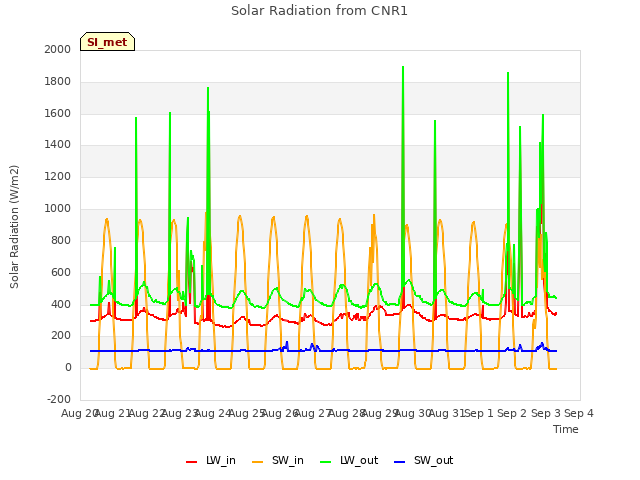The width and height of the screenshot is (640, 480).
Task: Toggle the SW_out legend entry
Action: tap(423, 461)
